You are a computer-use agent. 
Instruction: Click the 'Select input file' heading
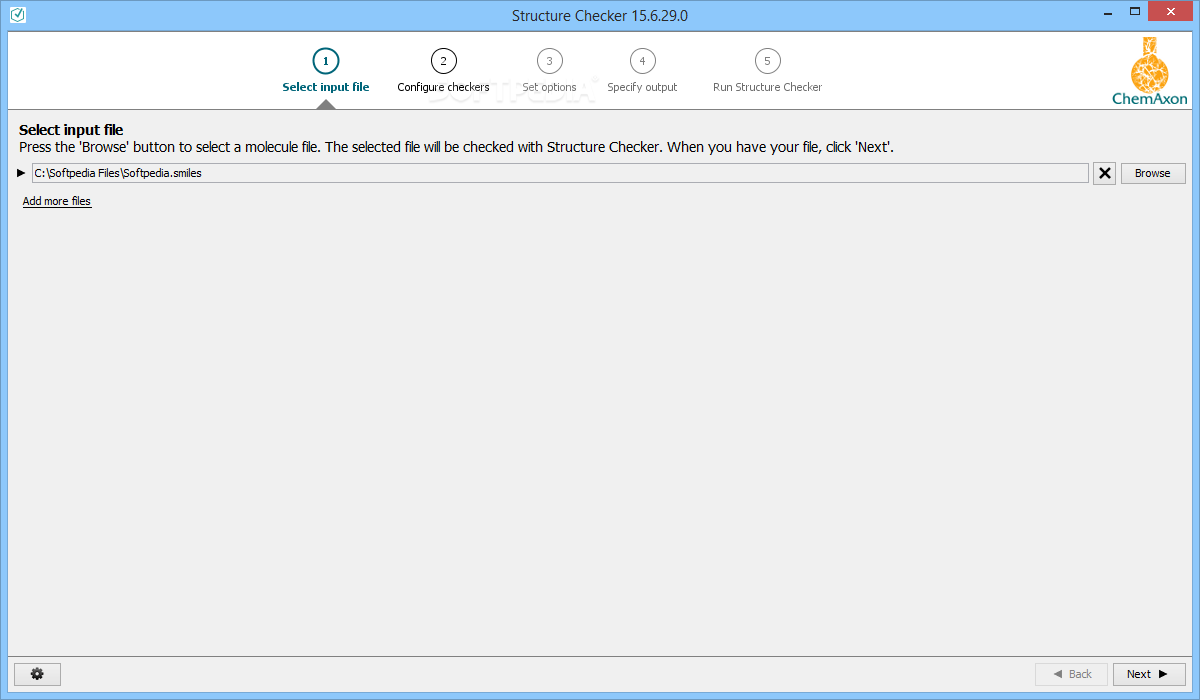pyautogui.click(x=71, y=130)
